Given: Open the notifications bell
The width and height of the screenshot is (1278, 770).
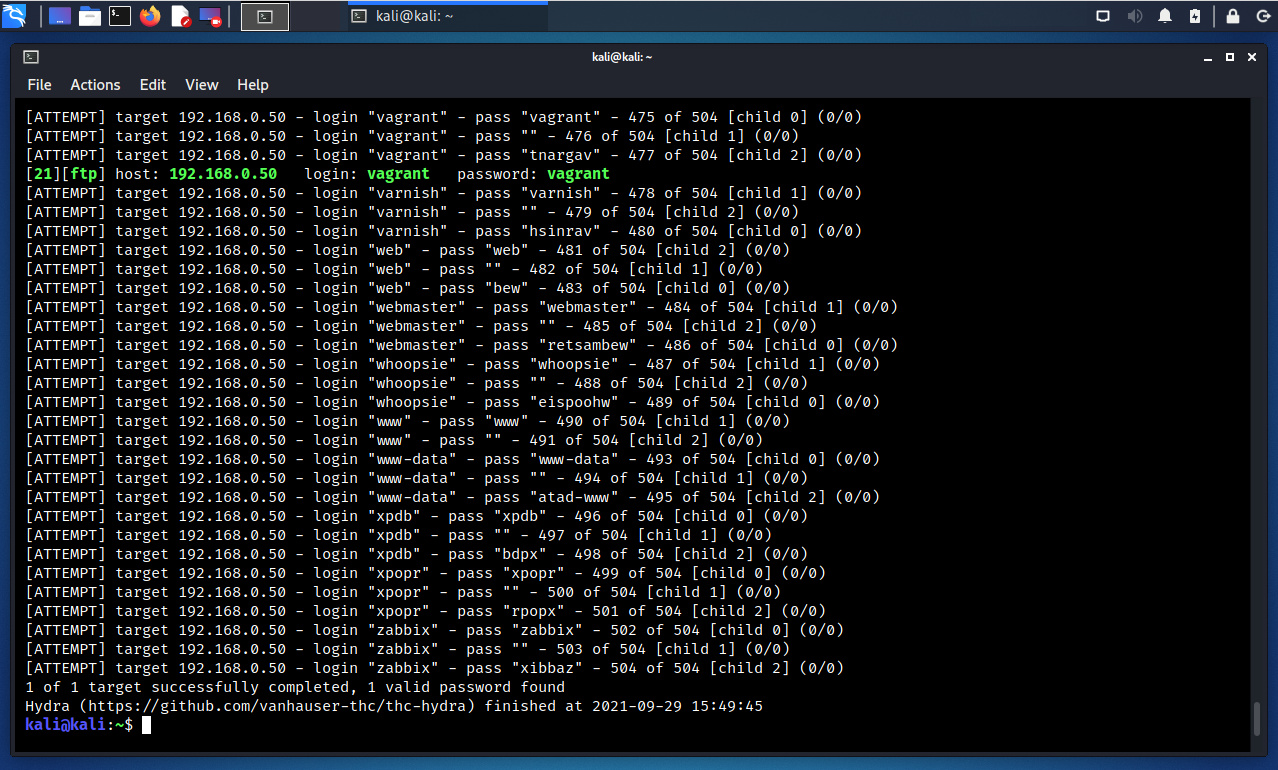Looking at the screenshot, I should tap(1165, 16).
